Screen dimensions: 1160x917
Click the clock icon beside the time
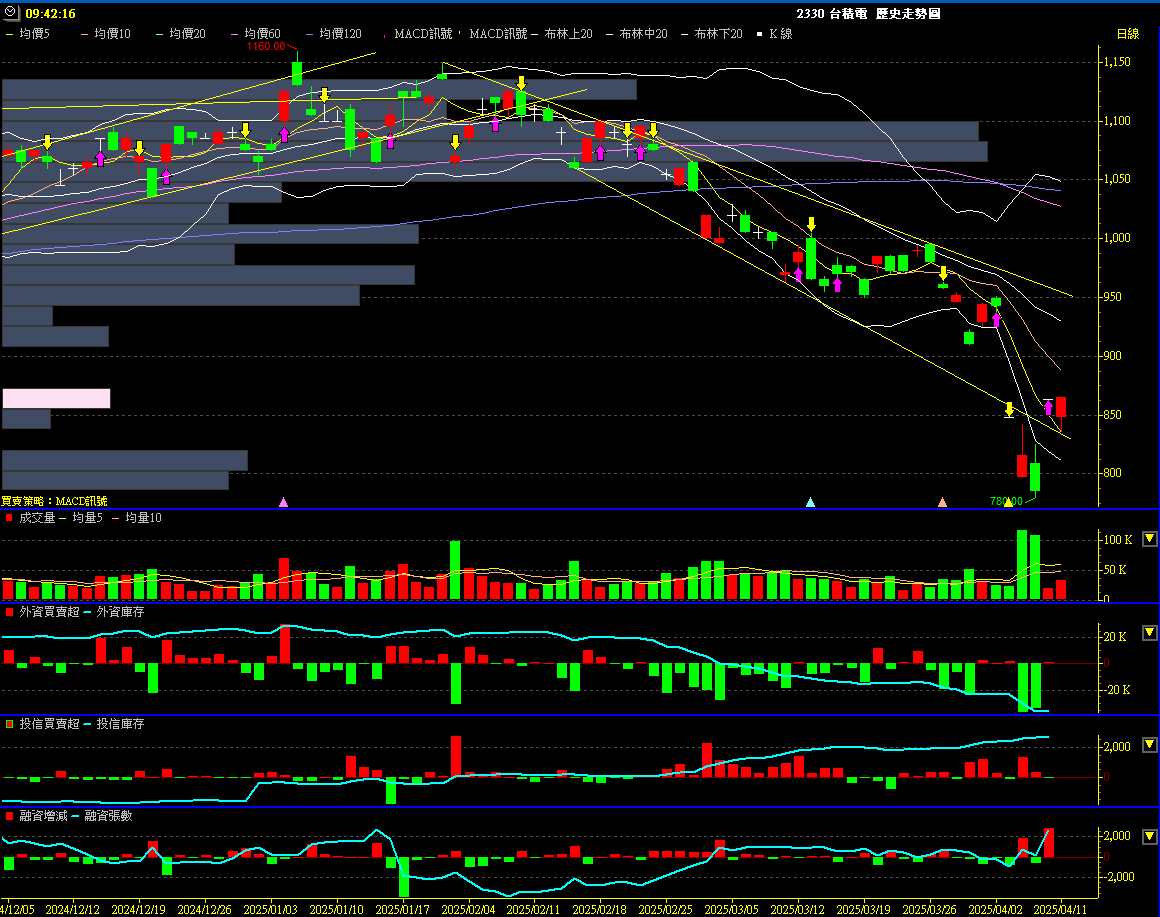[11, 13]
